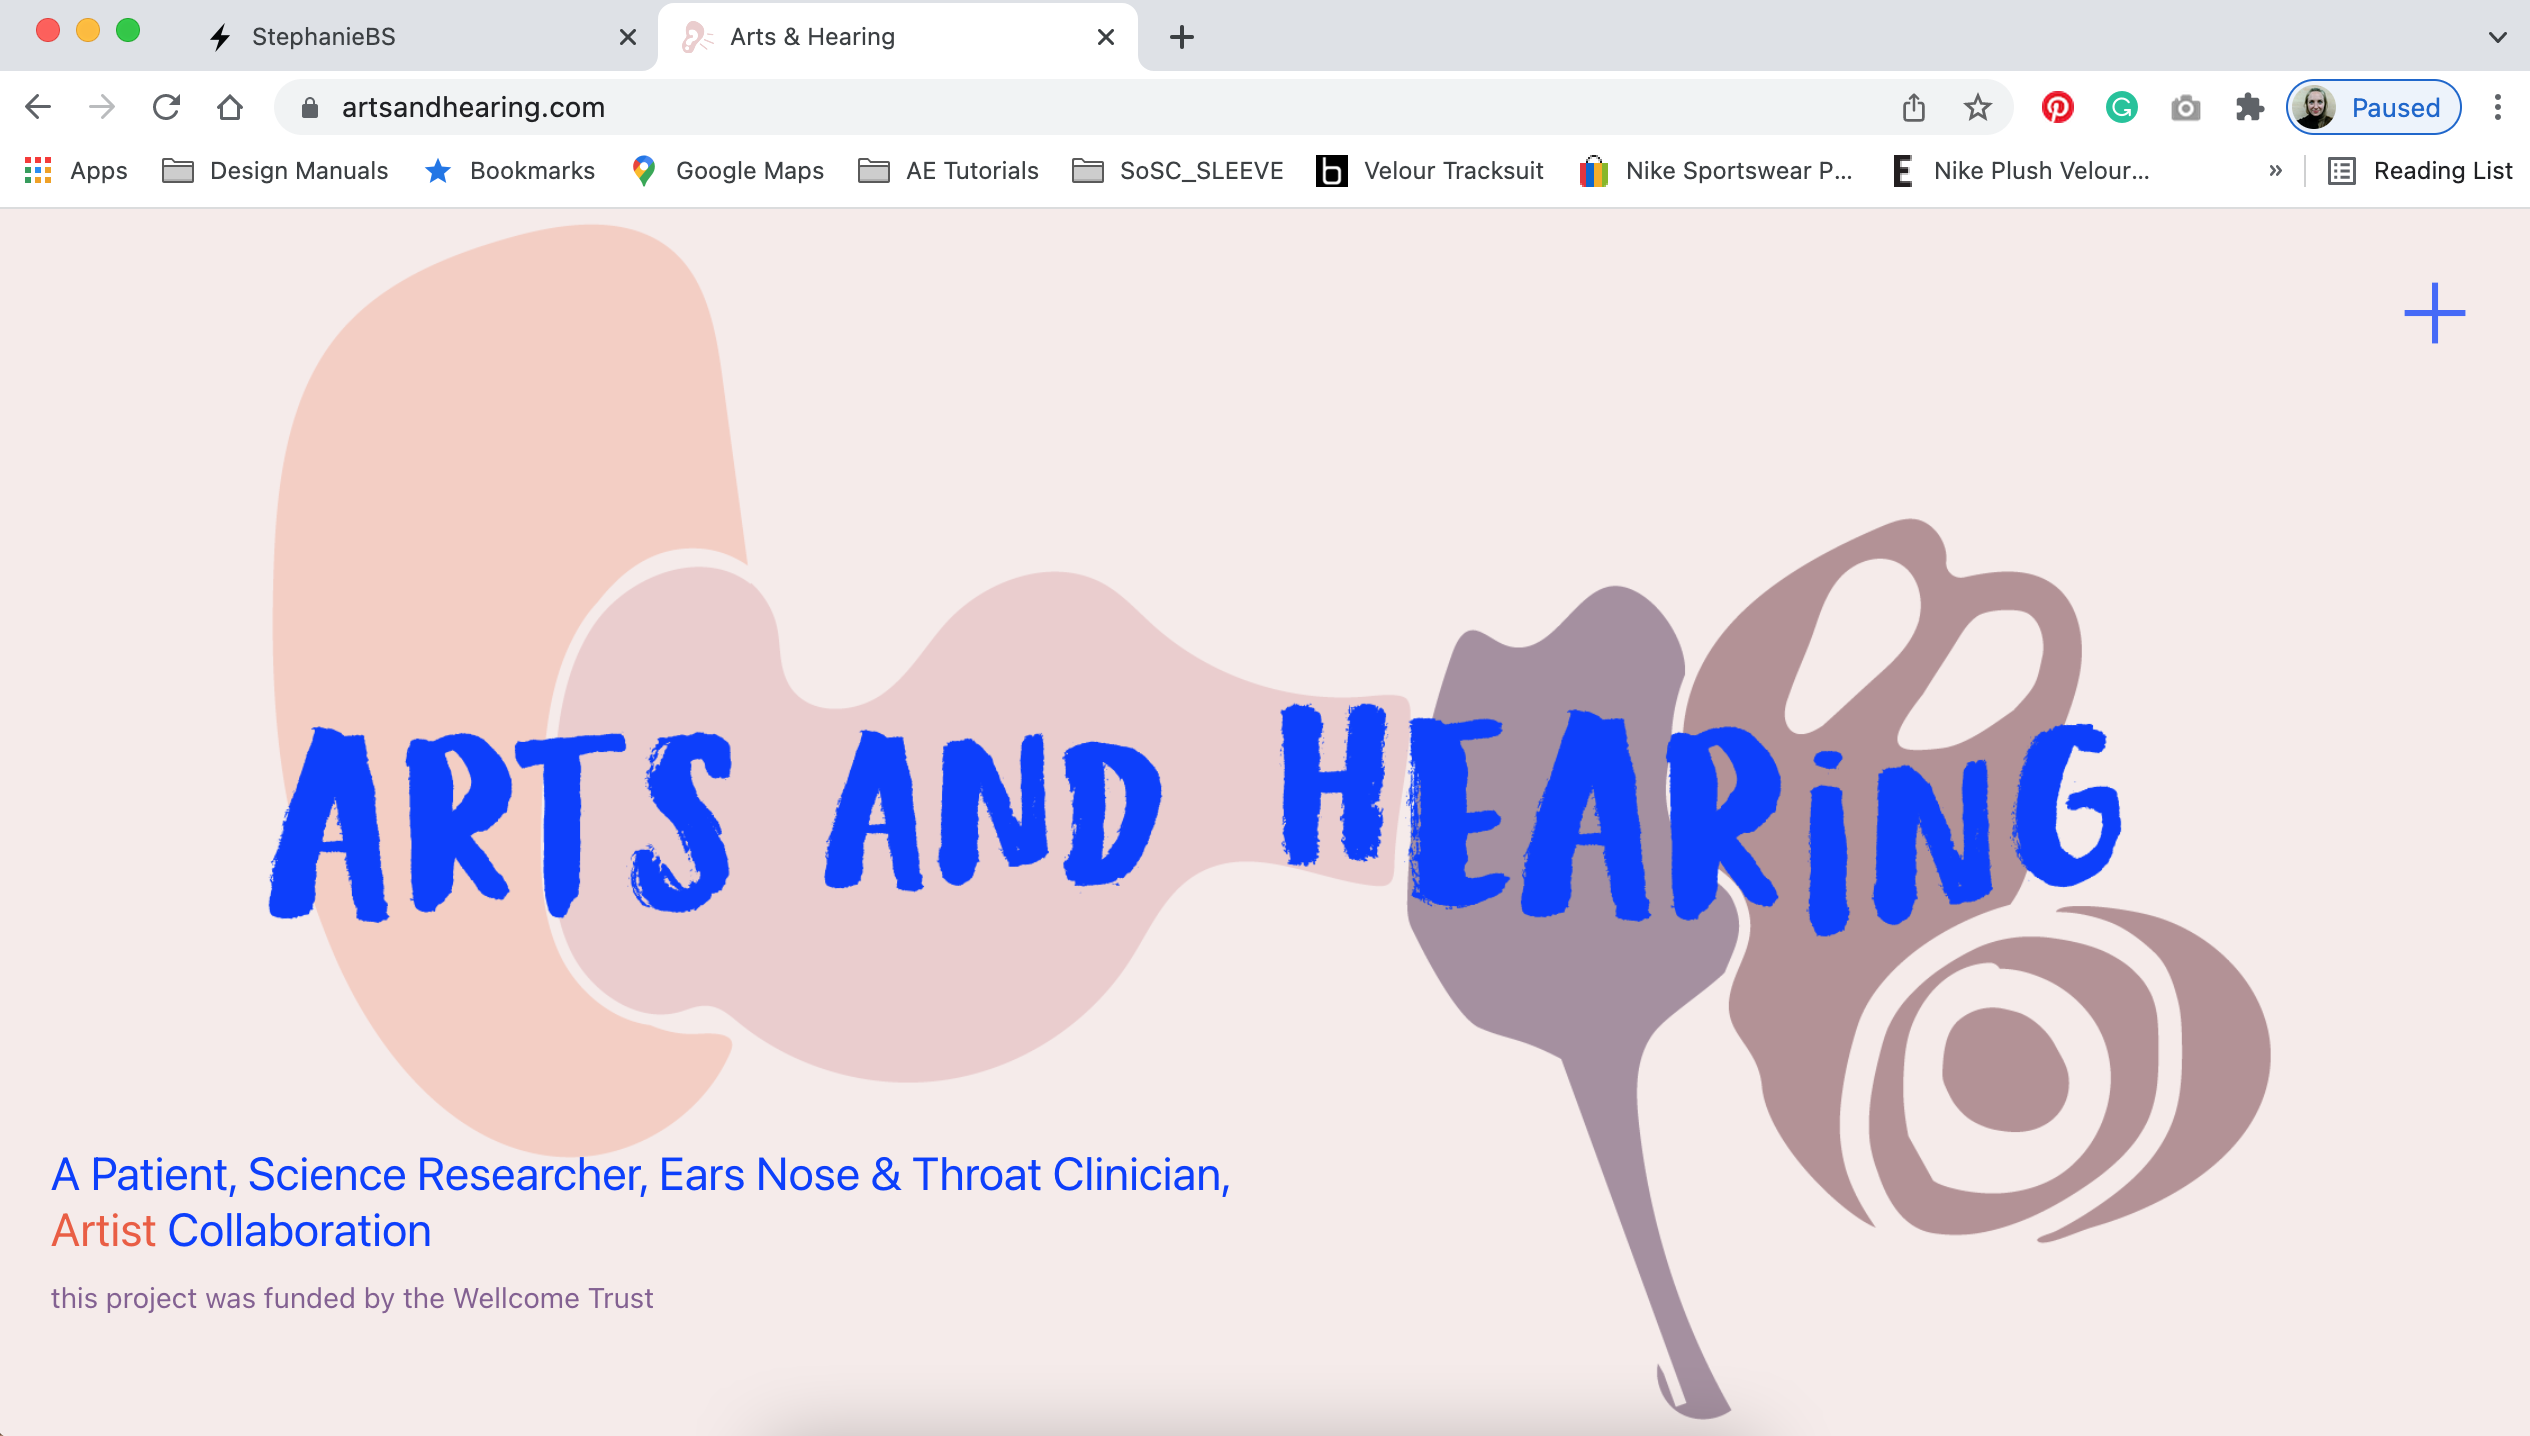Go to the browser home page
The image size is (2530, 1436).
pyautogui.click(x=230, y=107)
